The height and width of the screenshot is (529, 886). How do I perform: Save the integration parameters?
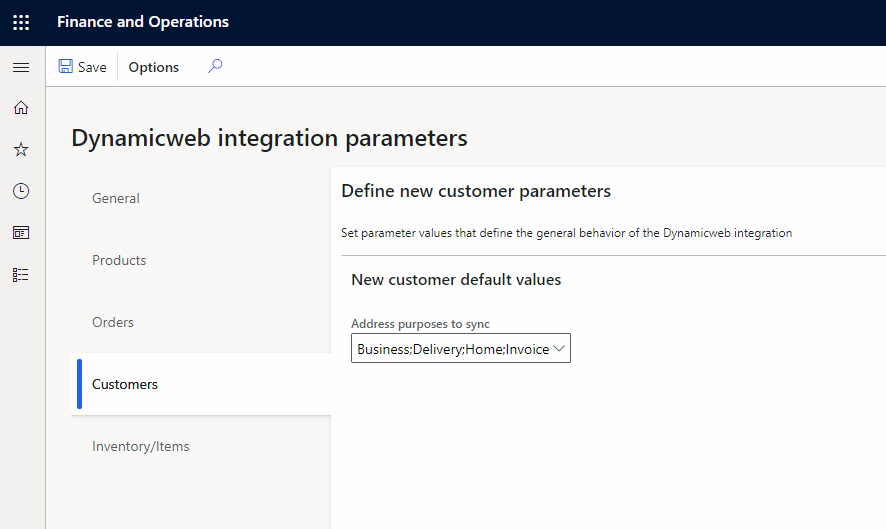pos(82,67)
